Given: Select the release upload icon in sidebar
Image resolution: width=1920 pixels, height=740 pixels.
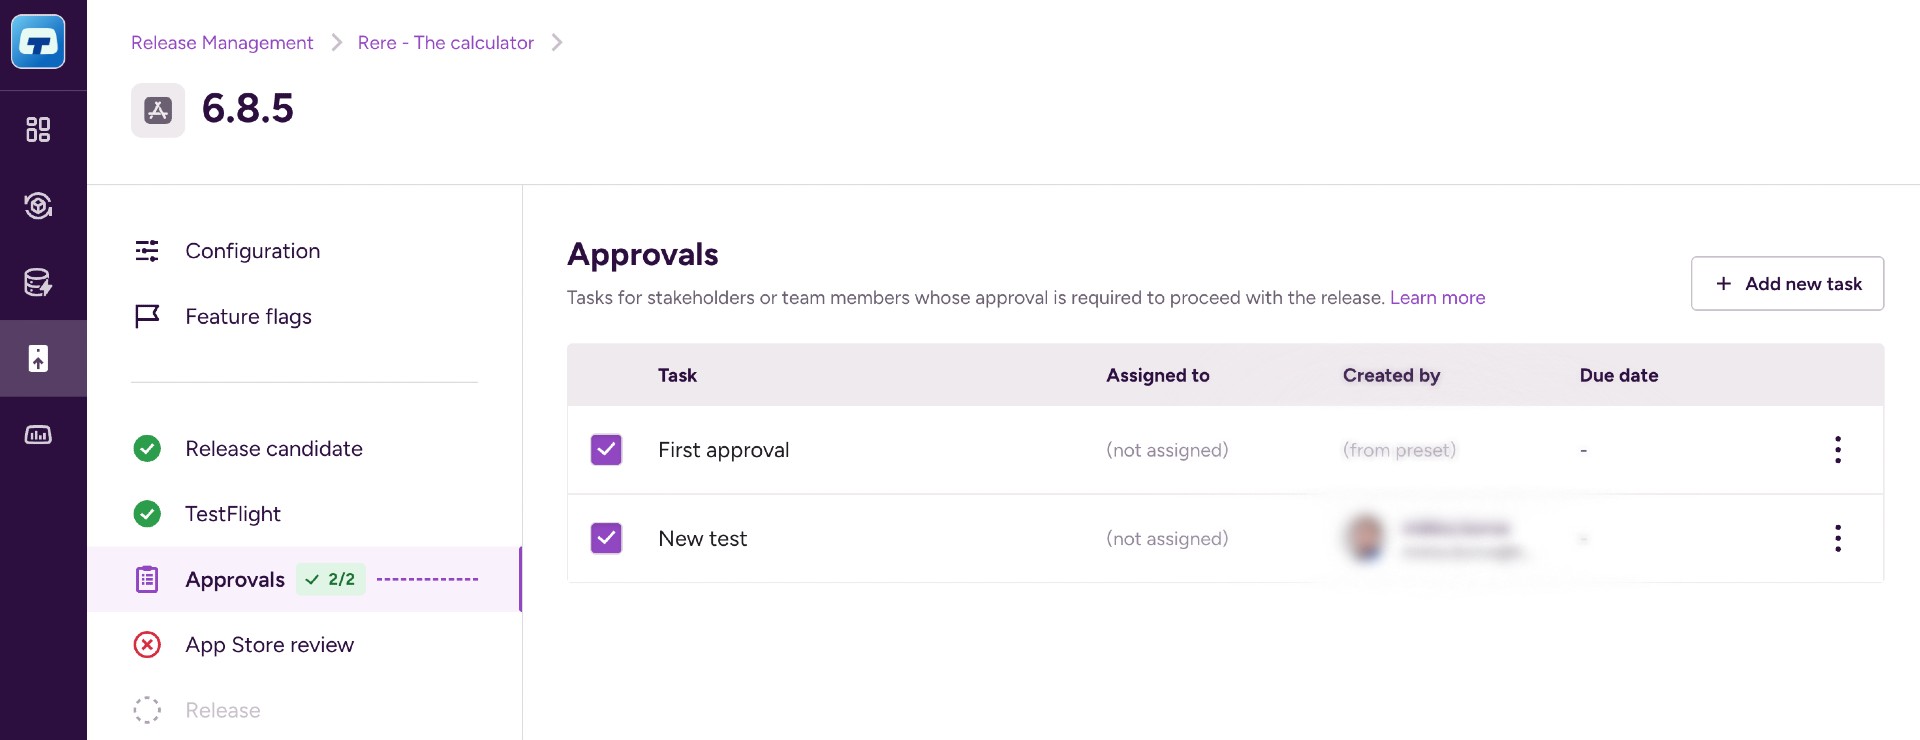Looking at the screenshot, I should (x=38, y=358).
